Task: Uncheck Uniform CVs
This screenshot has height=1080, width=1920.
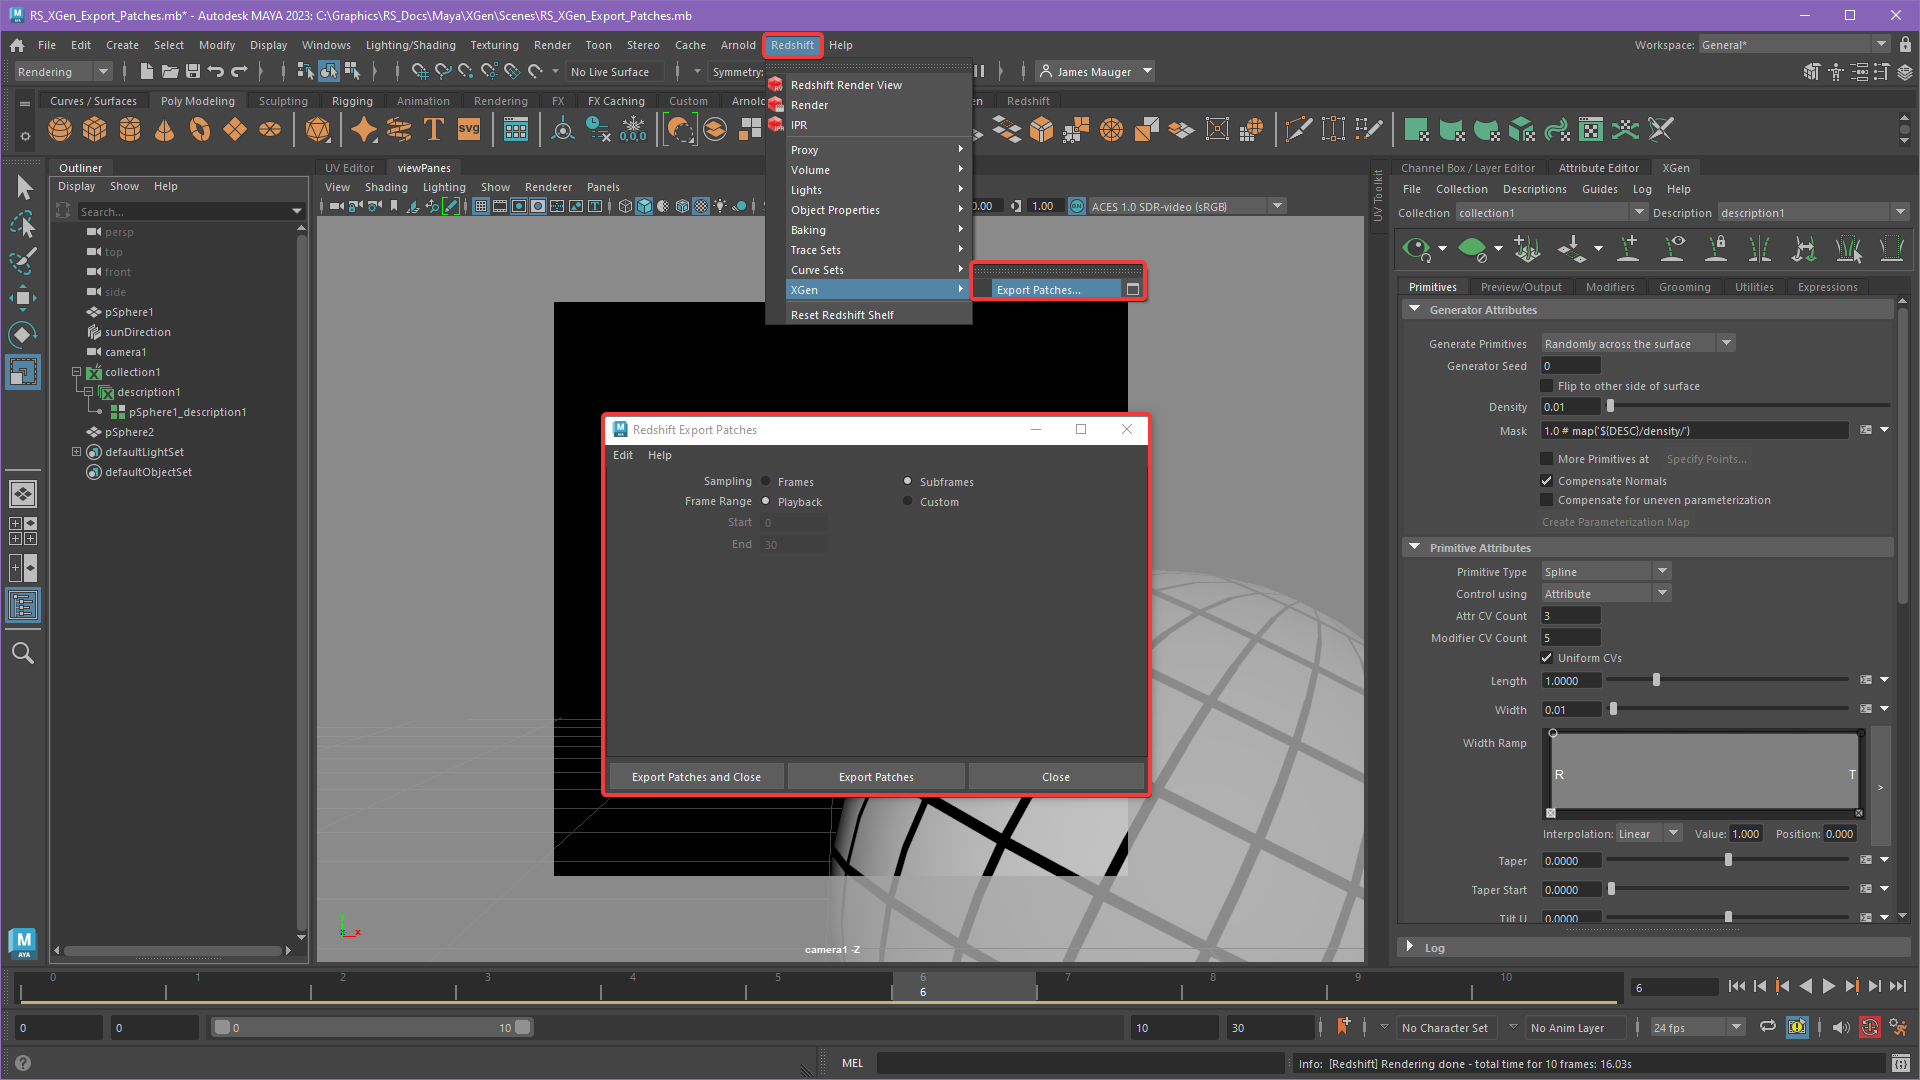Action: click(1547, 658)
